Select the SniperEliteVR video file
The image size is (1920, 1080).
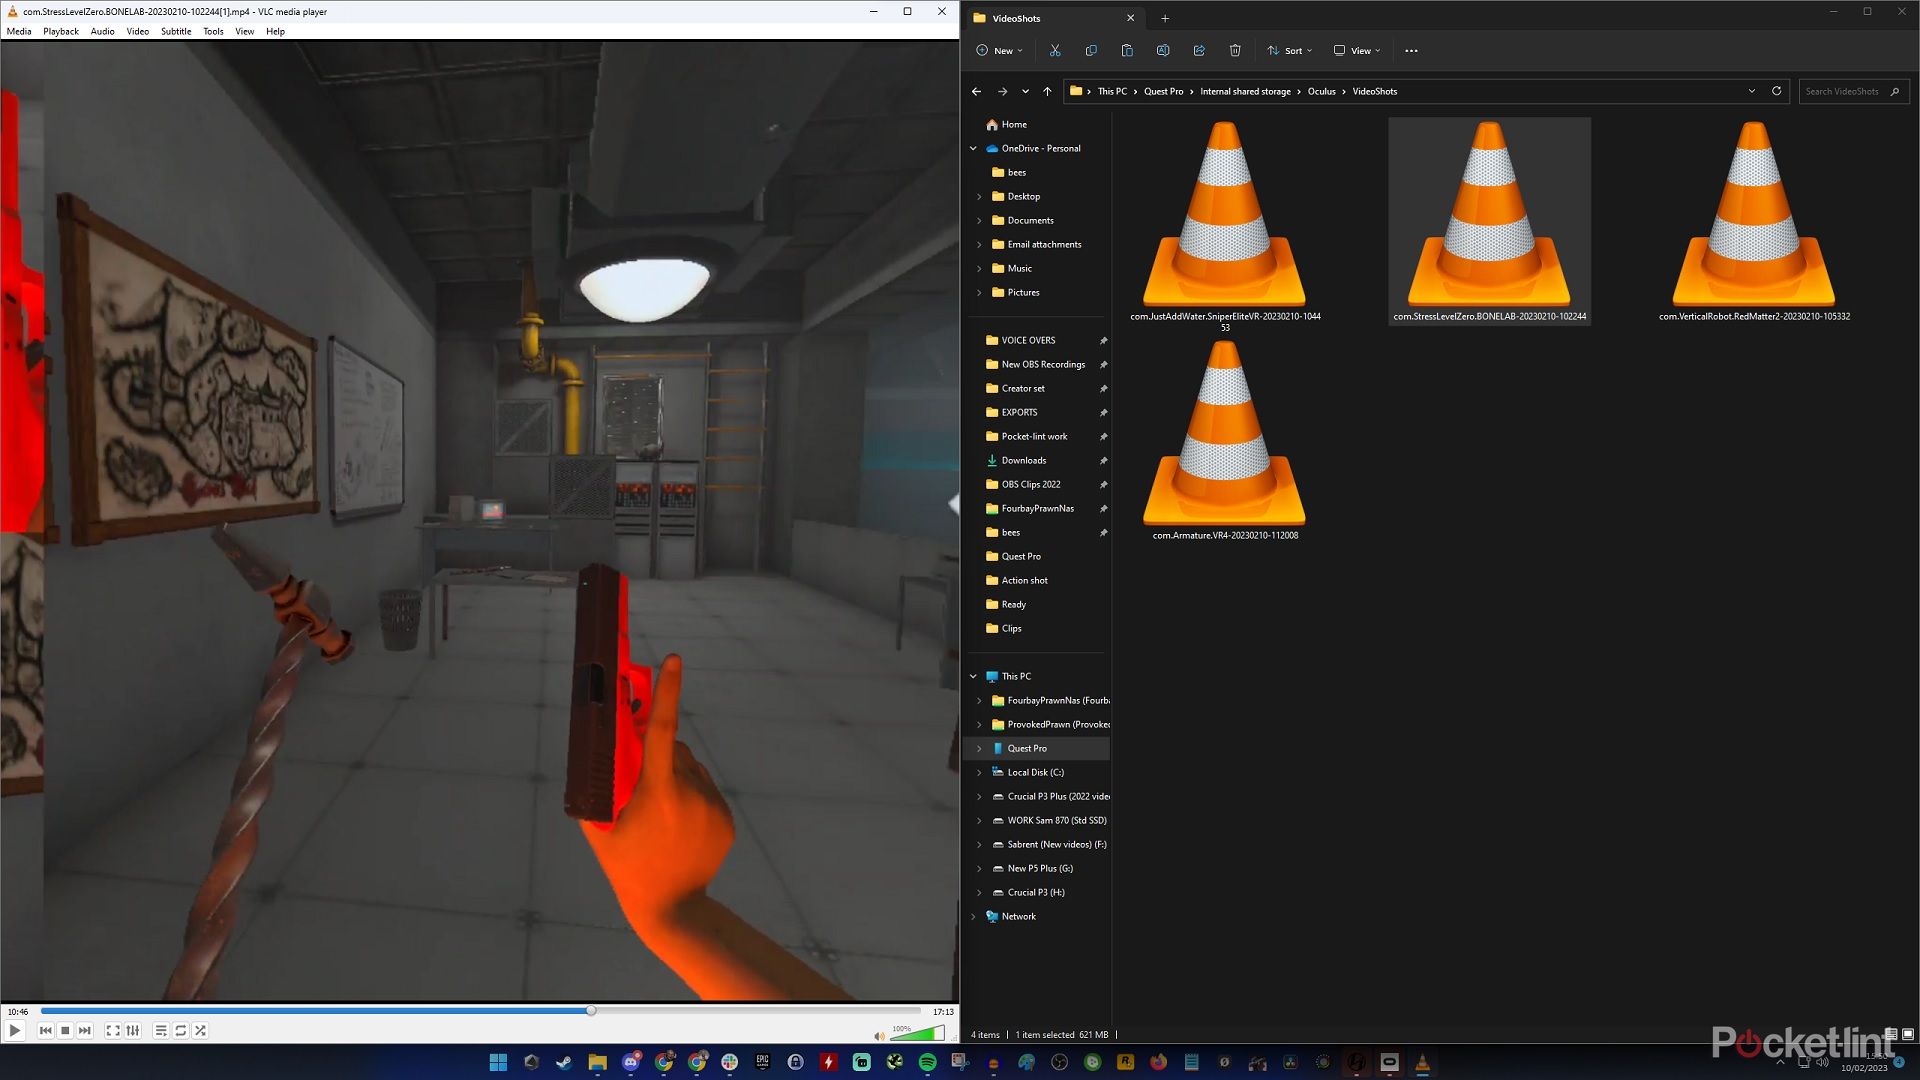point(1225,225)
